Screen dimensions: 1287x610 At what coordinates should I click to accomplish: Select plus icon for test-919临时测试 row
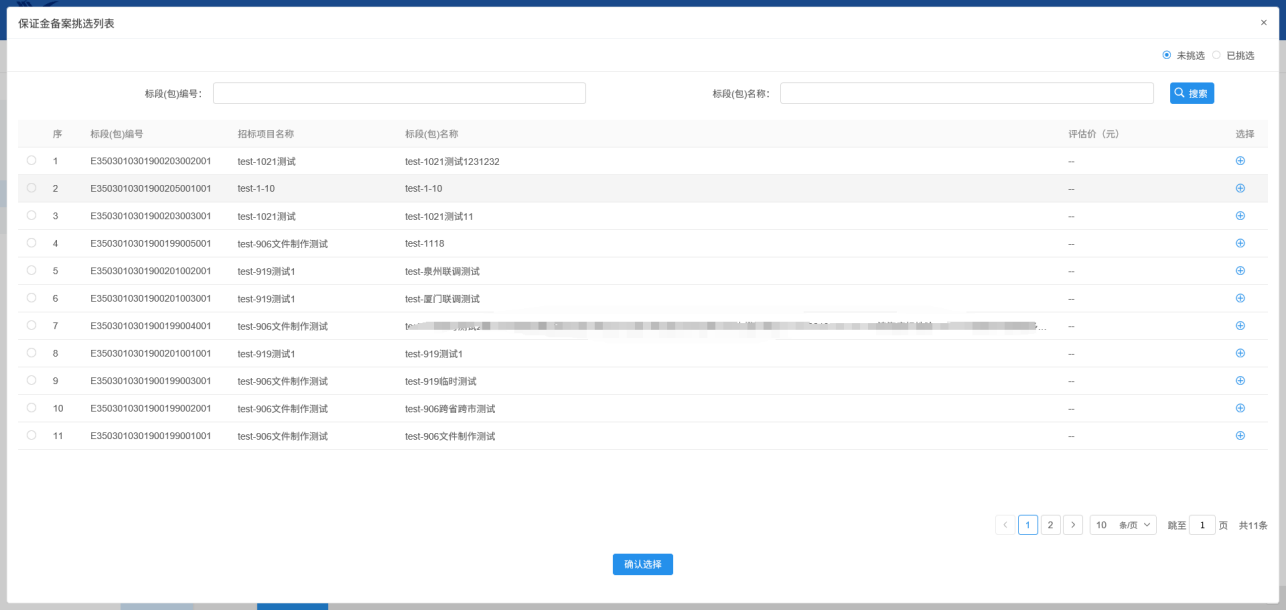[1240, 380]
